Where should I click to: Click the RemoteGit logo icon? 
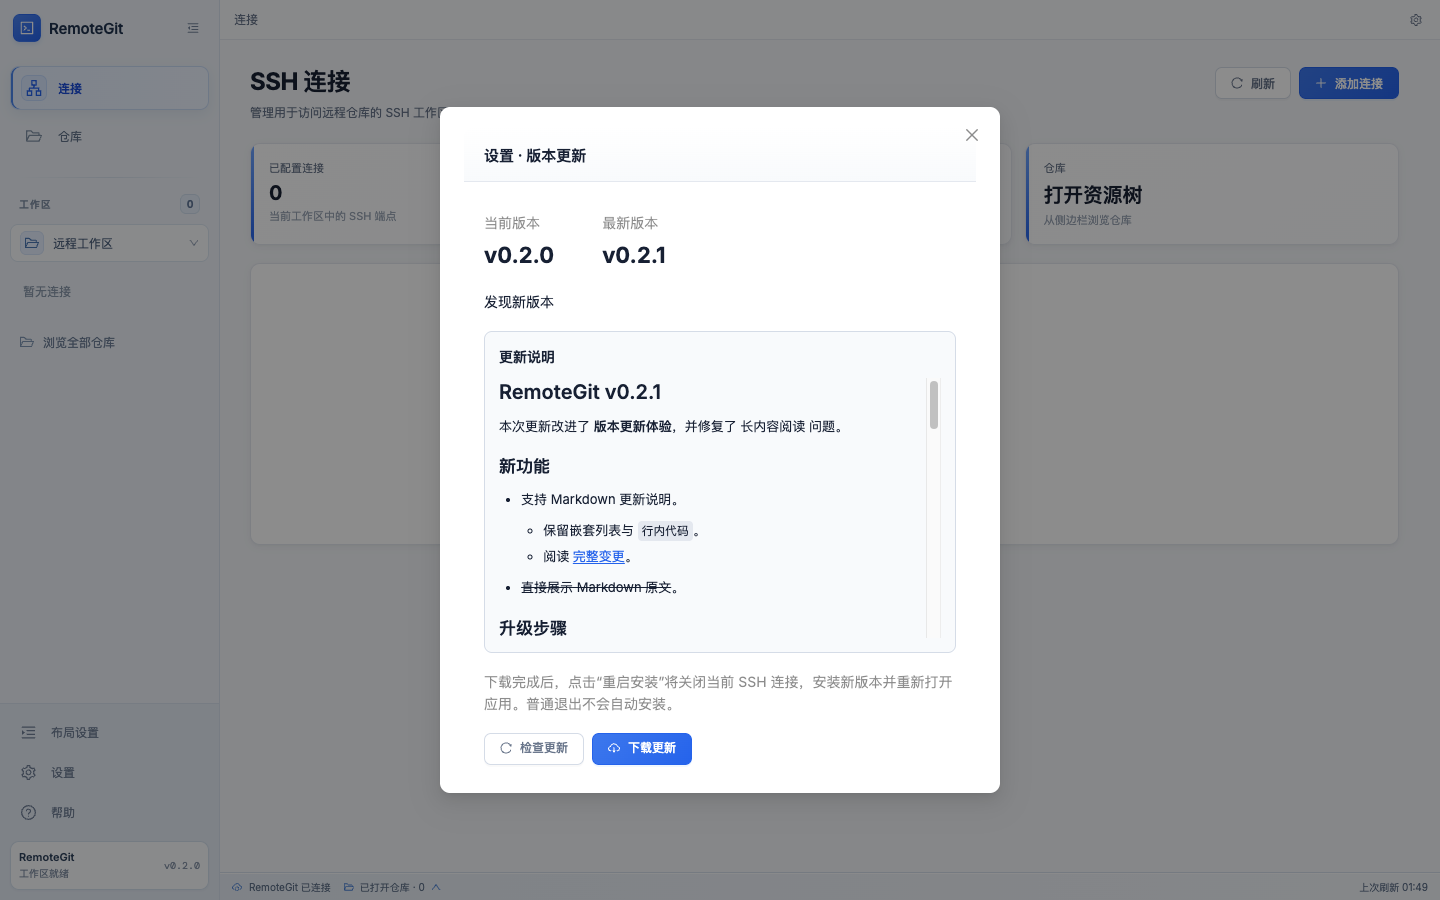(27, 28)
